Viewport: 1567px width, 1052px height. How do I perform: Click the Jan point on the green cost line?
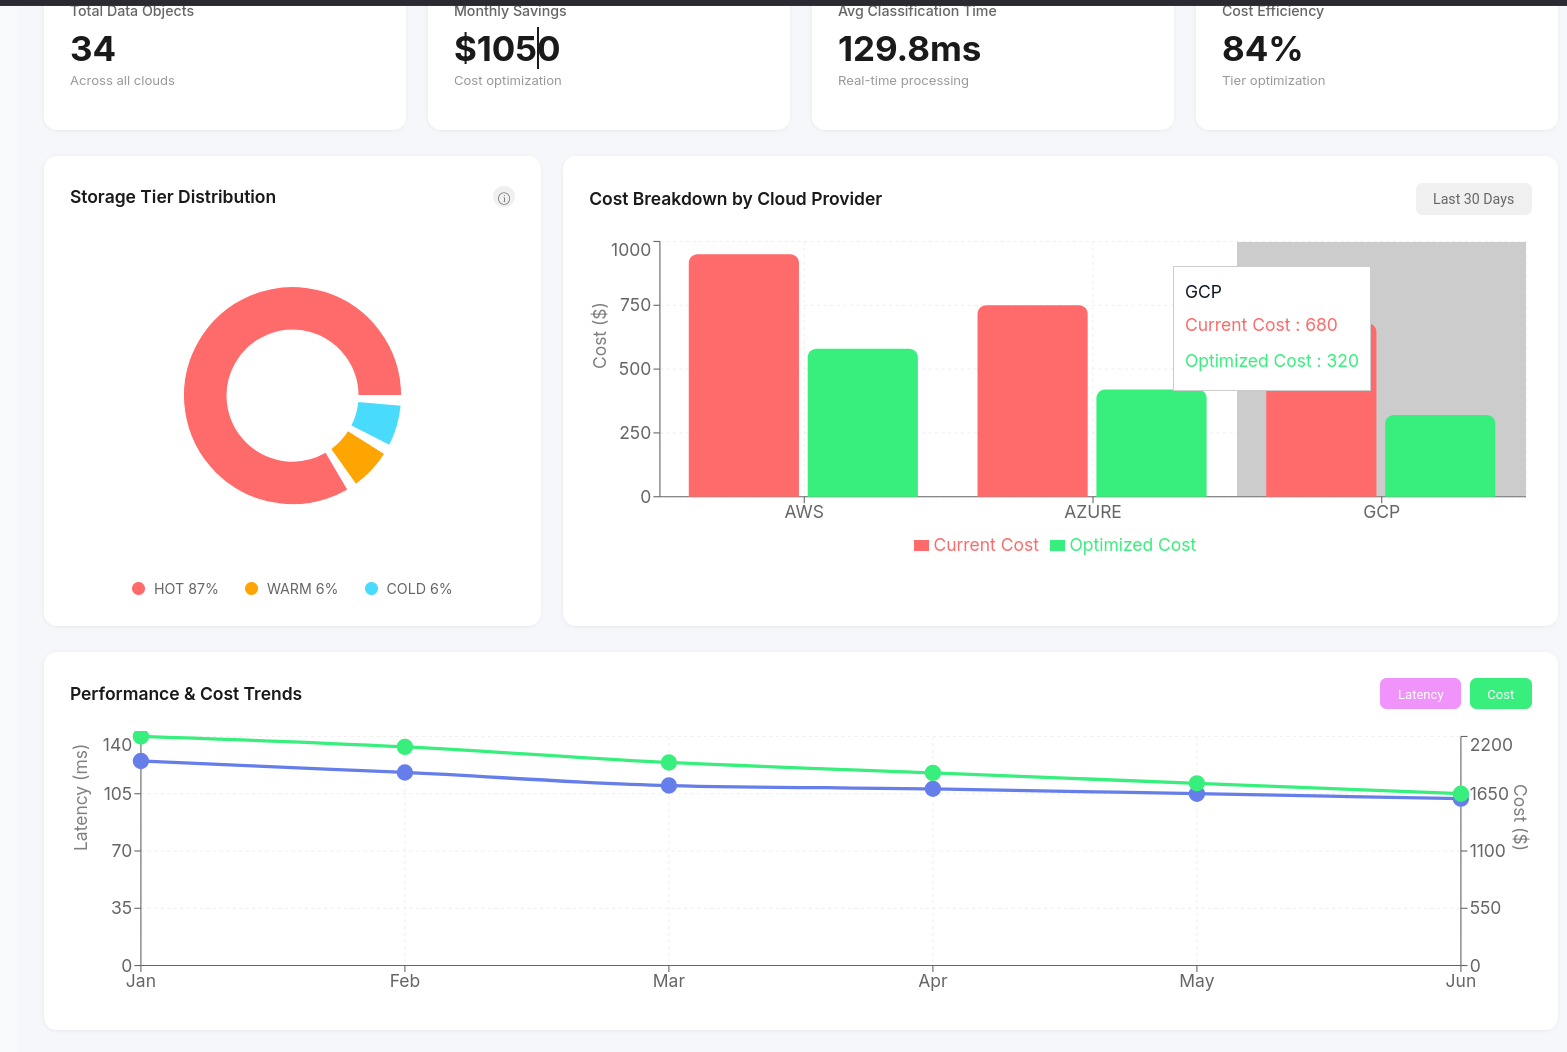141,735
